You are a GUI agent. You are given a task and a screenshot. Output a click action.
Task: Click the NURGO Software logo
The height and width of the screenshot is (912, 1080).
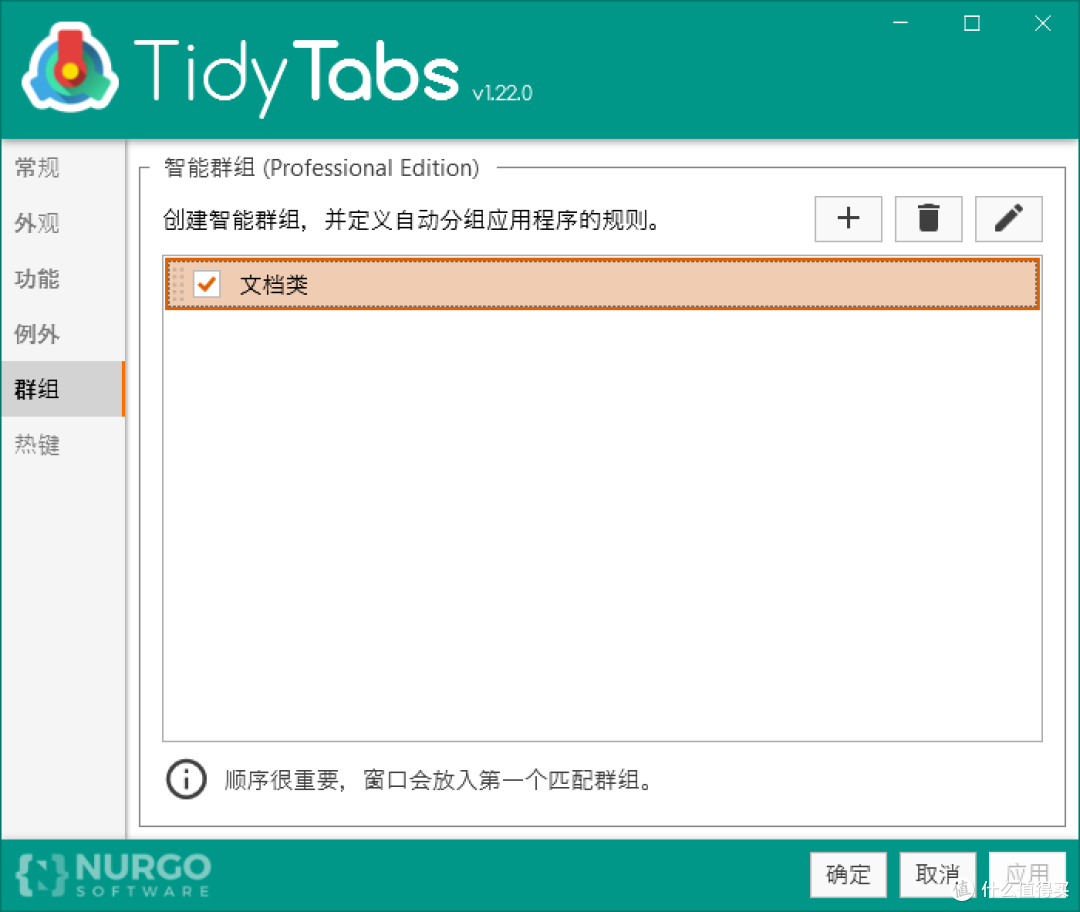[x=110, y=875]
